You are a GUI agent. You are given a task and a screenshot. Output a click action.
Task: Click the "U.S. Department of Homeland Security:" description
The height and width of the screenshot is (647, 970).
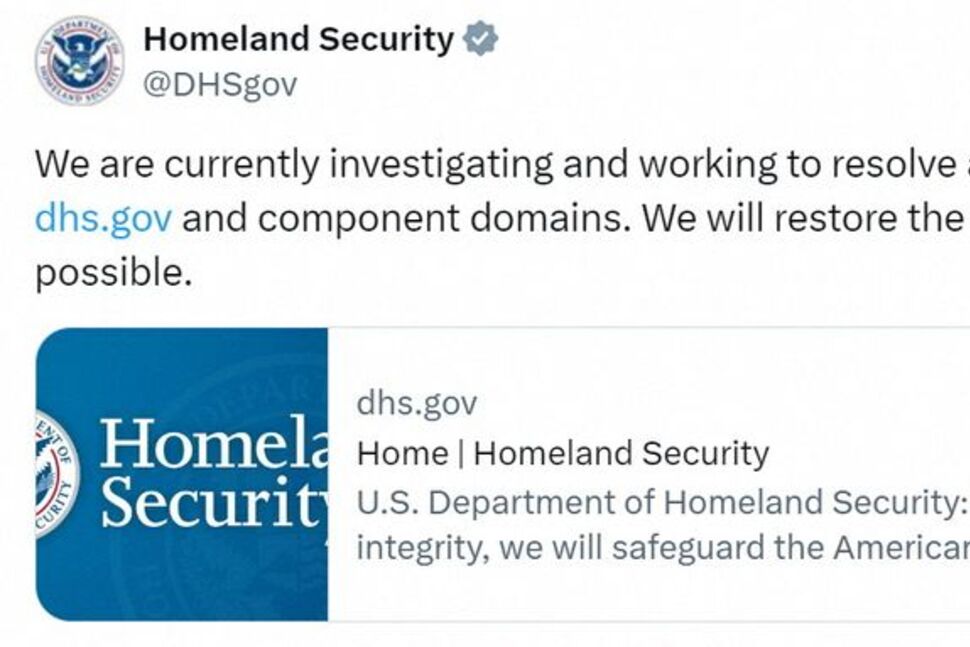coord(658,502)
